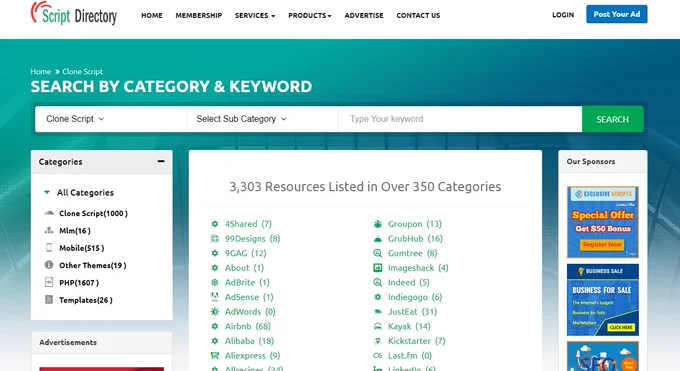Click the cart icon beside Aliexpress

[215, 355]
